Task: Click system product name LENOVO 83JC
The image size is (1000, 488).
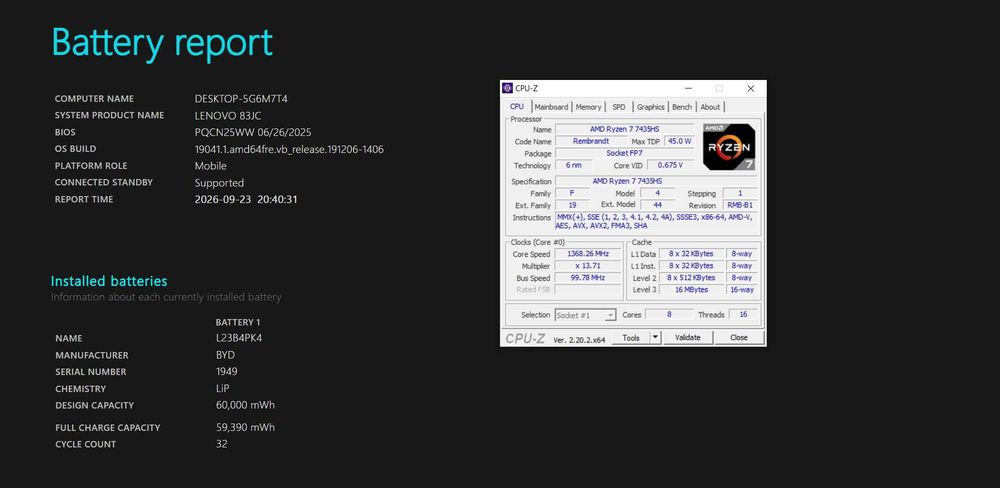Action: click(x=228, y=115)
